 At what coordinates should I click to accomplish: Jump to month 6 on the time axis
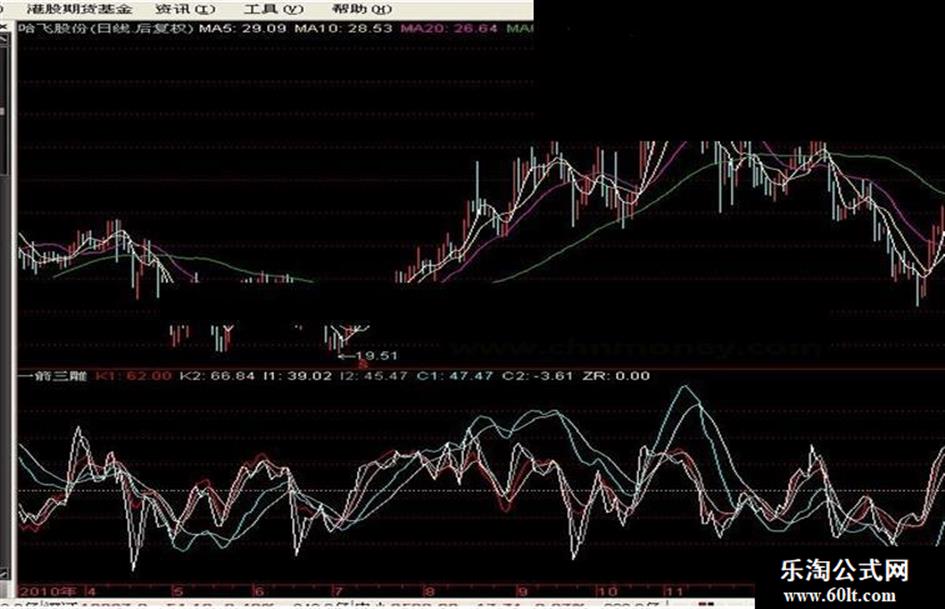coord(259,592)
